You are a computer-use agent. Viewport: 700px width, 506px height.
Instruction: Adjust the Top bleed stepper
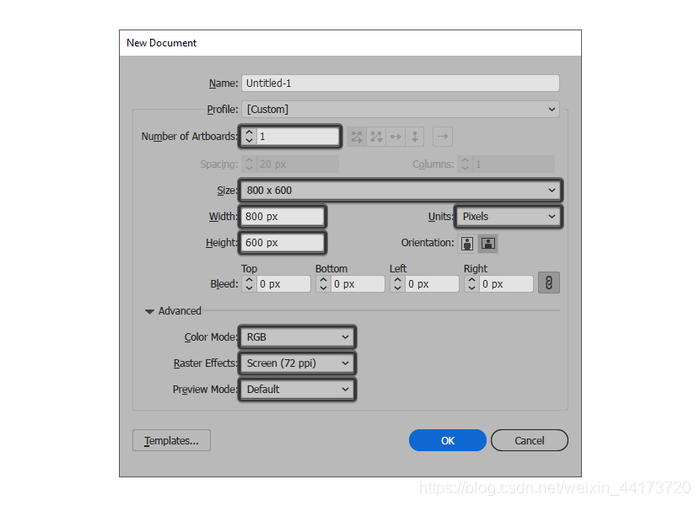249,284
